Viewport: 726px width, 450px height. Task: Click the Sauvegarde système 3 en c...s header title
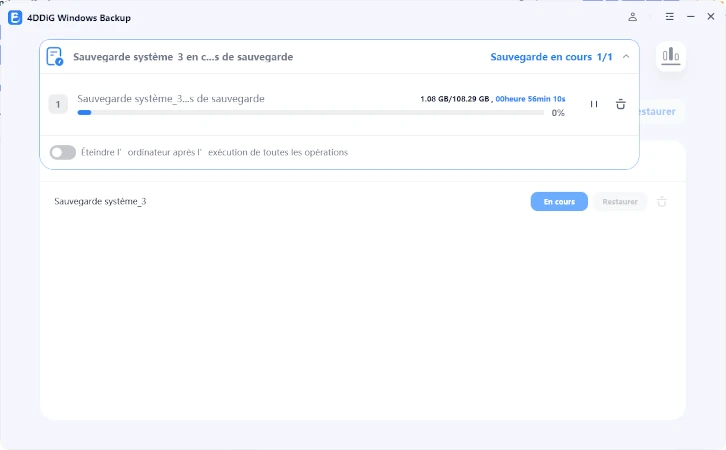(x=183, y=57)
